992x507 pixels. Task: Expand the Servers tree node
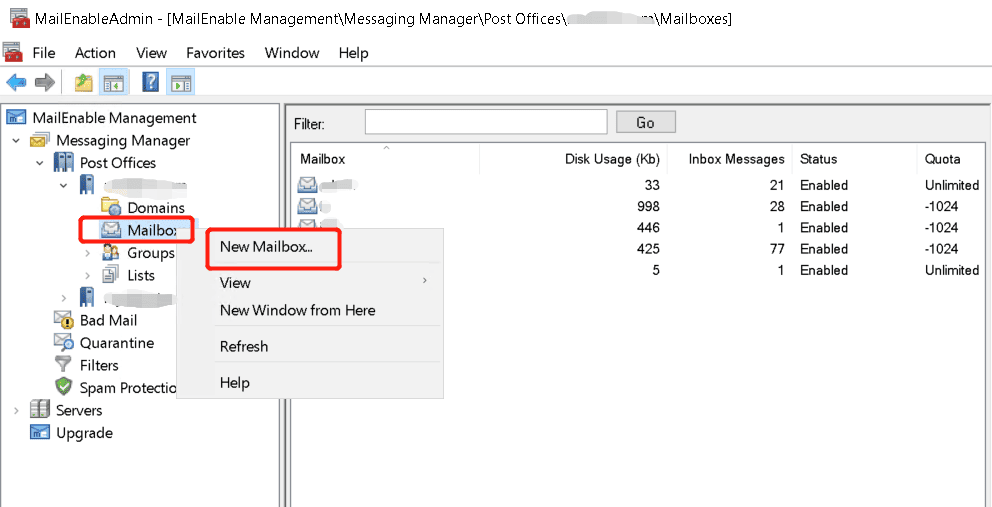point(16,411)
